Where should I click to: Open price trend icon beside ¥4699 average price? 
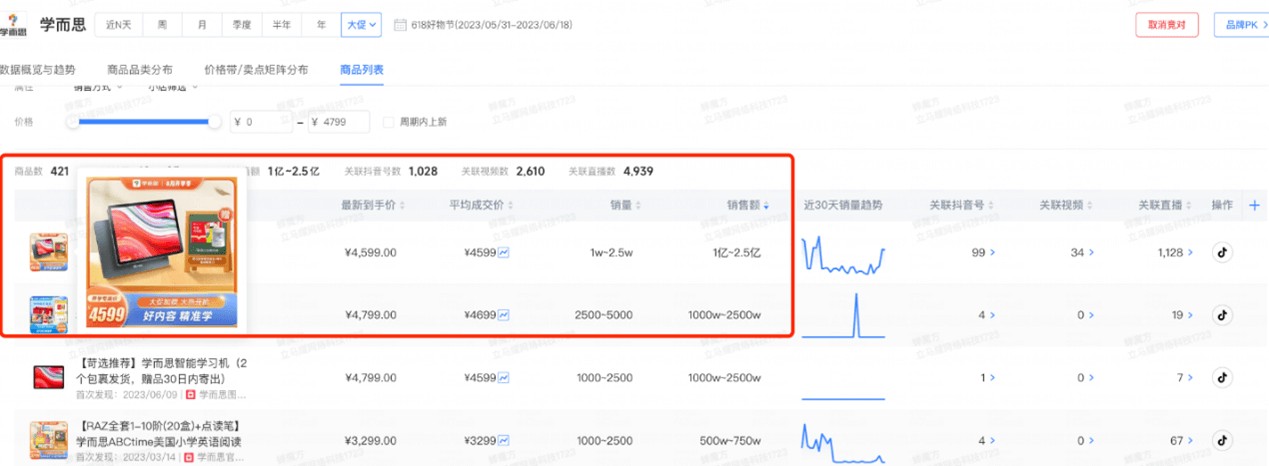coord(503,315)
